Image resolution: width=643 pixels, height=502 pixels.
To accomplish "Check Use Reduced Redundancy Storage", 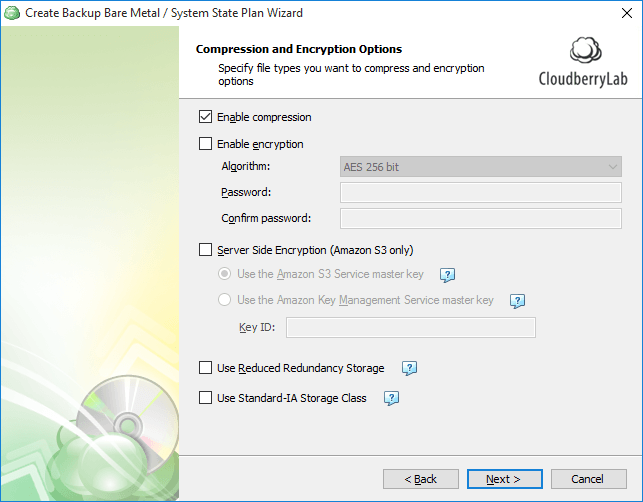I will point(205,368).
